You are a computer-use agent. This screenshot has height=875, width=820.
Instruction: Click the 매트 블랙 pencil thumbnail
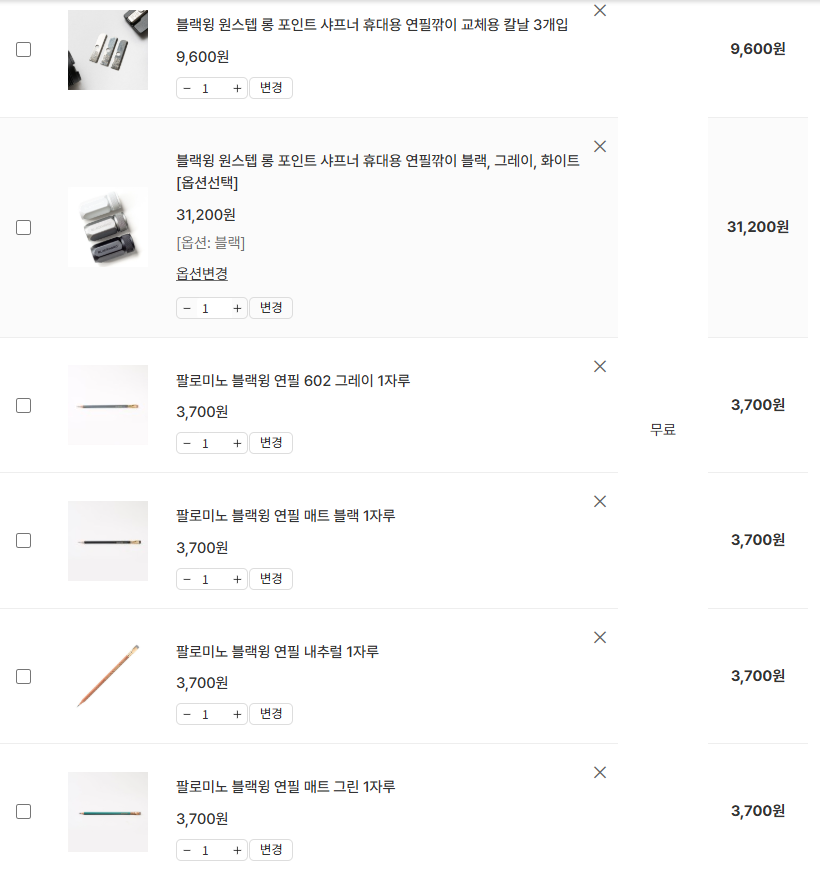pyautogui.click(x=108, y=541)
